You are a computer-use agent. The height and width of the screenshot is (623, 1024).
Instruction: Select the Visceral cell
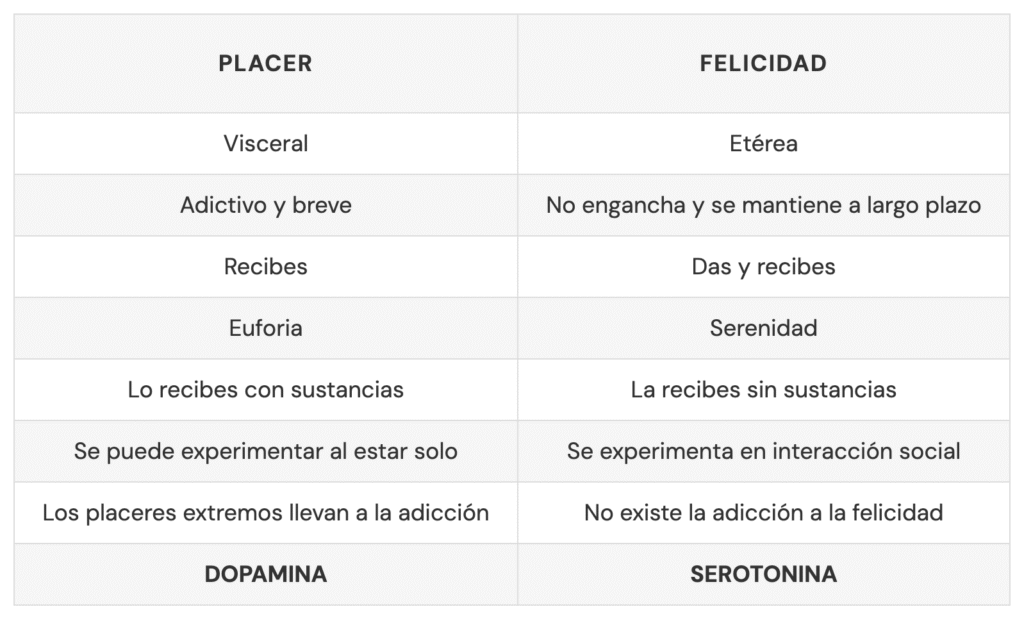265,144
